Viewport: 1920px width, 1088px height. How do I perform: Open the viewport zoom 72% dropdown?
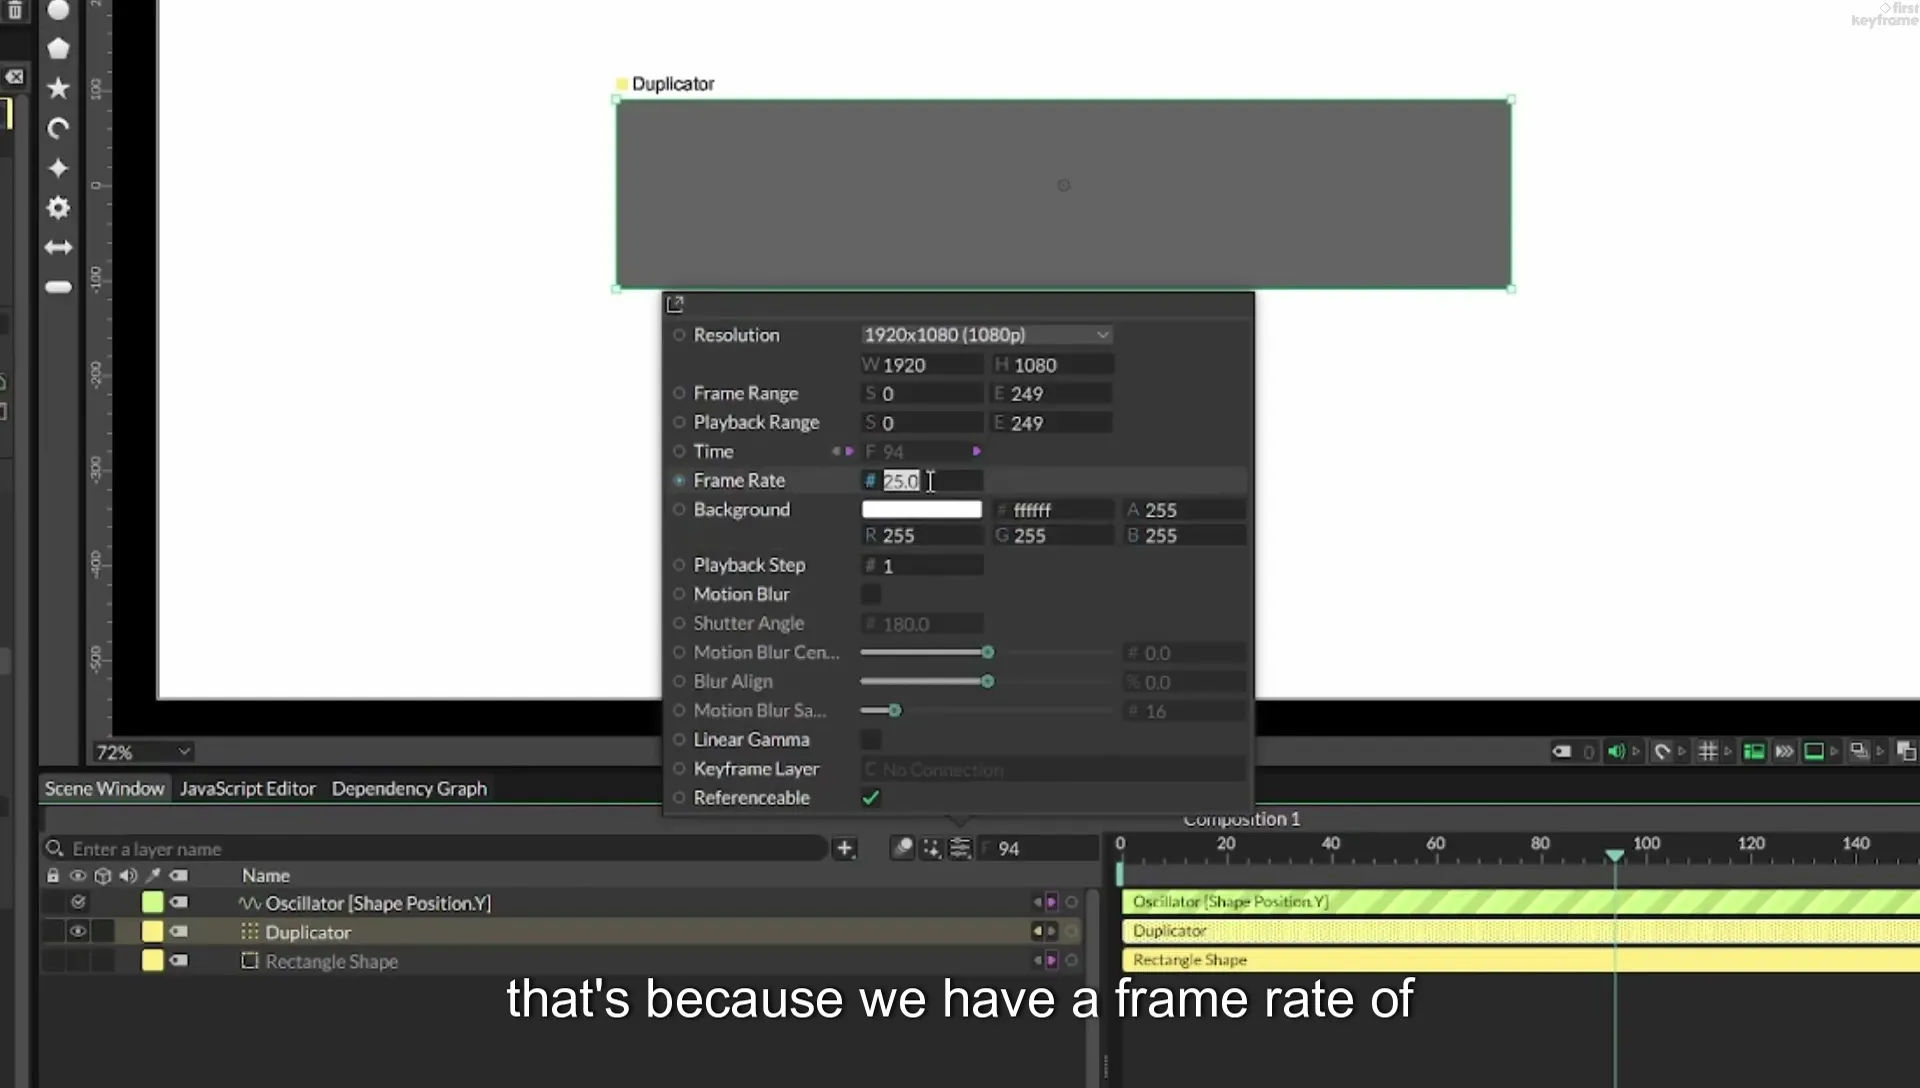[142, 752]
